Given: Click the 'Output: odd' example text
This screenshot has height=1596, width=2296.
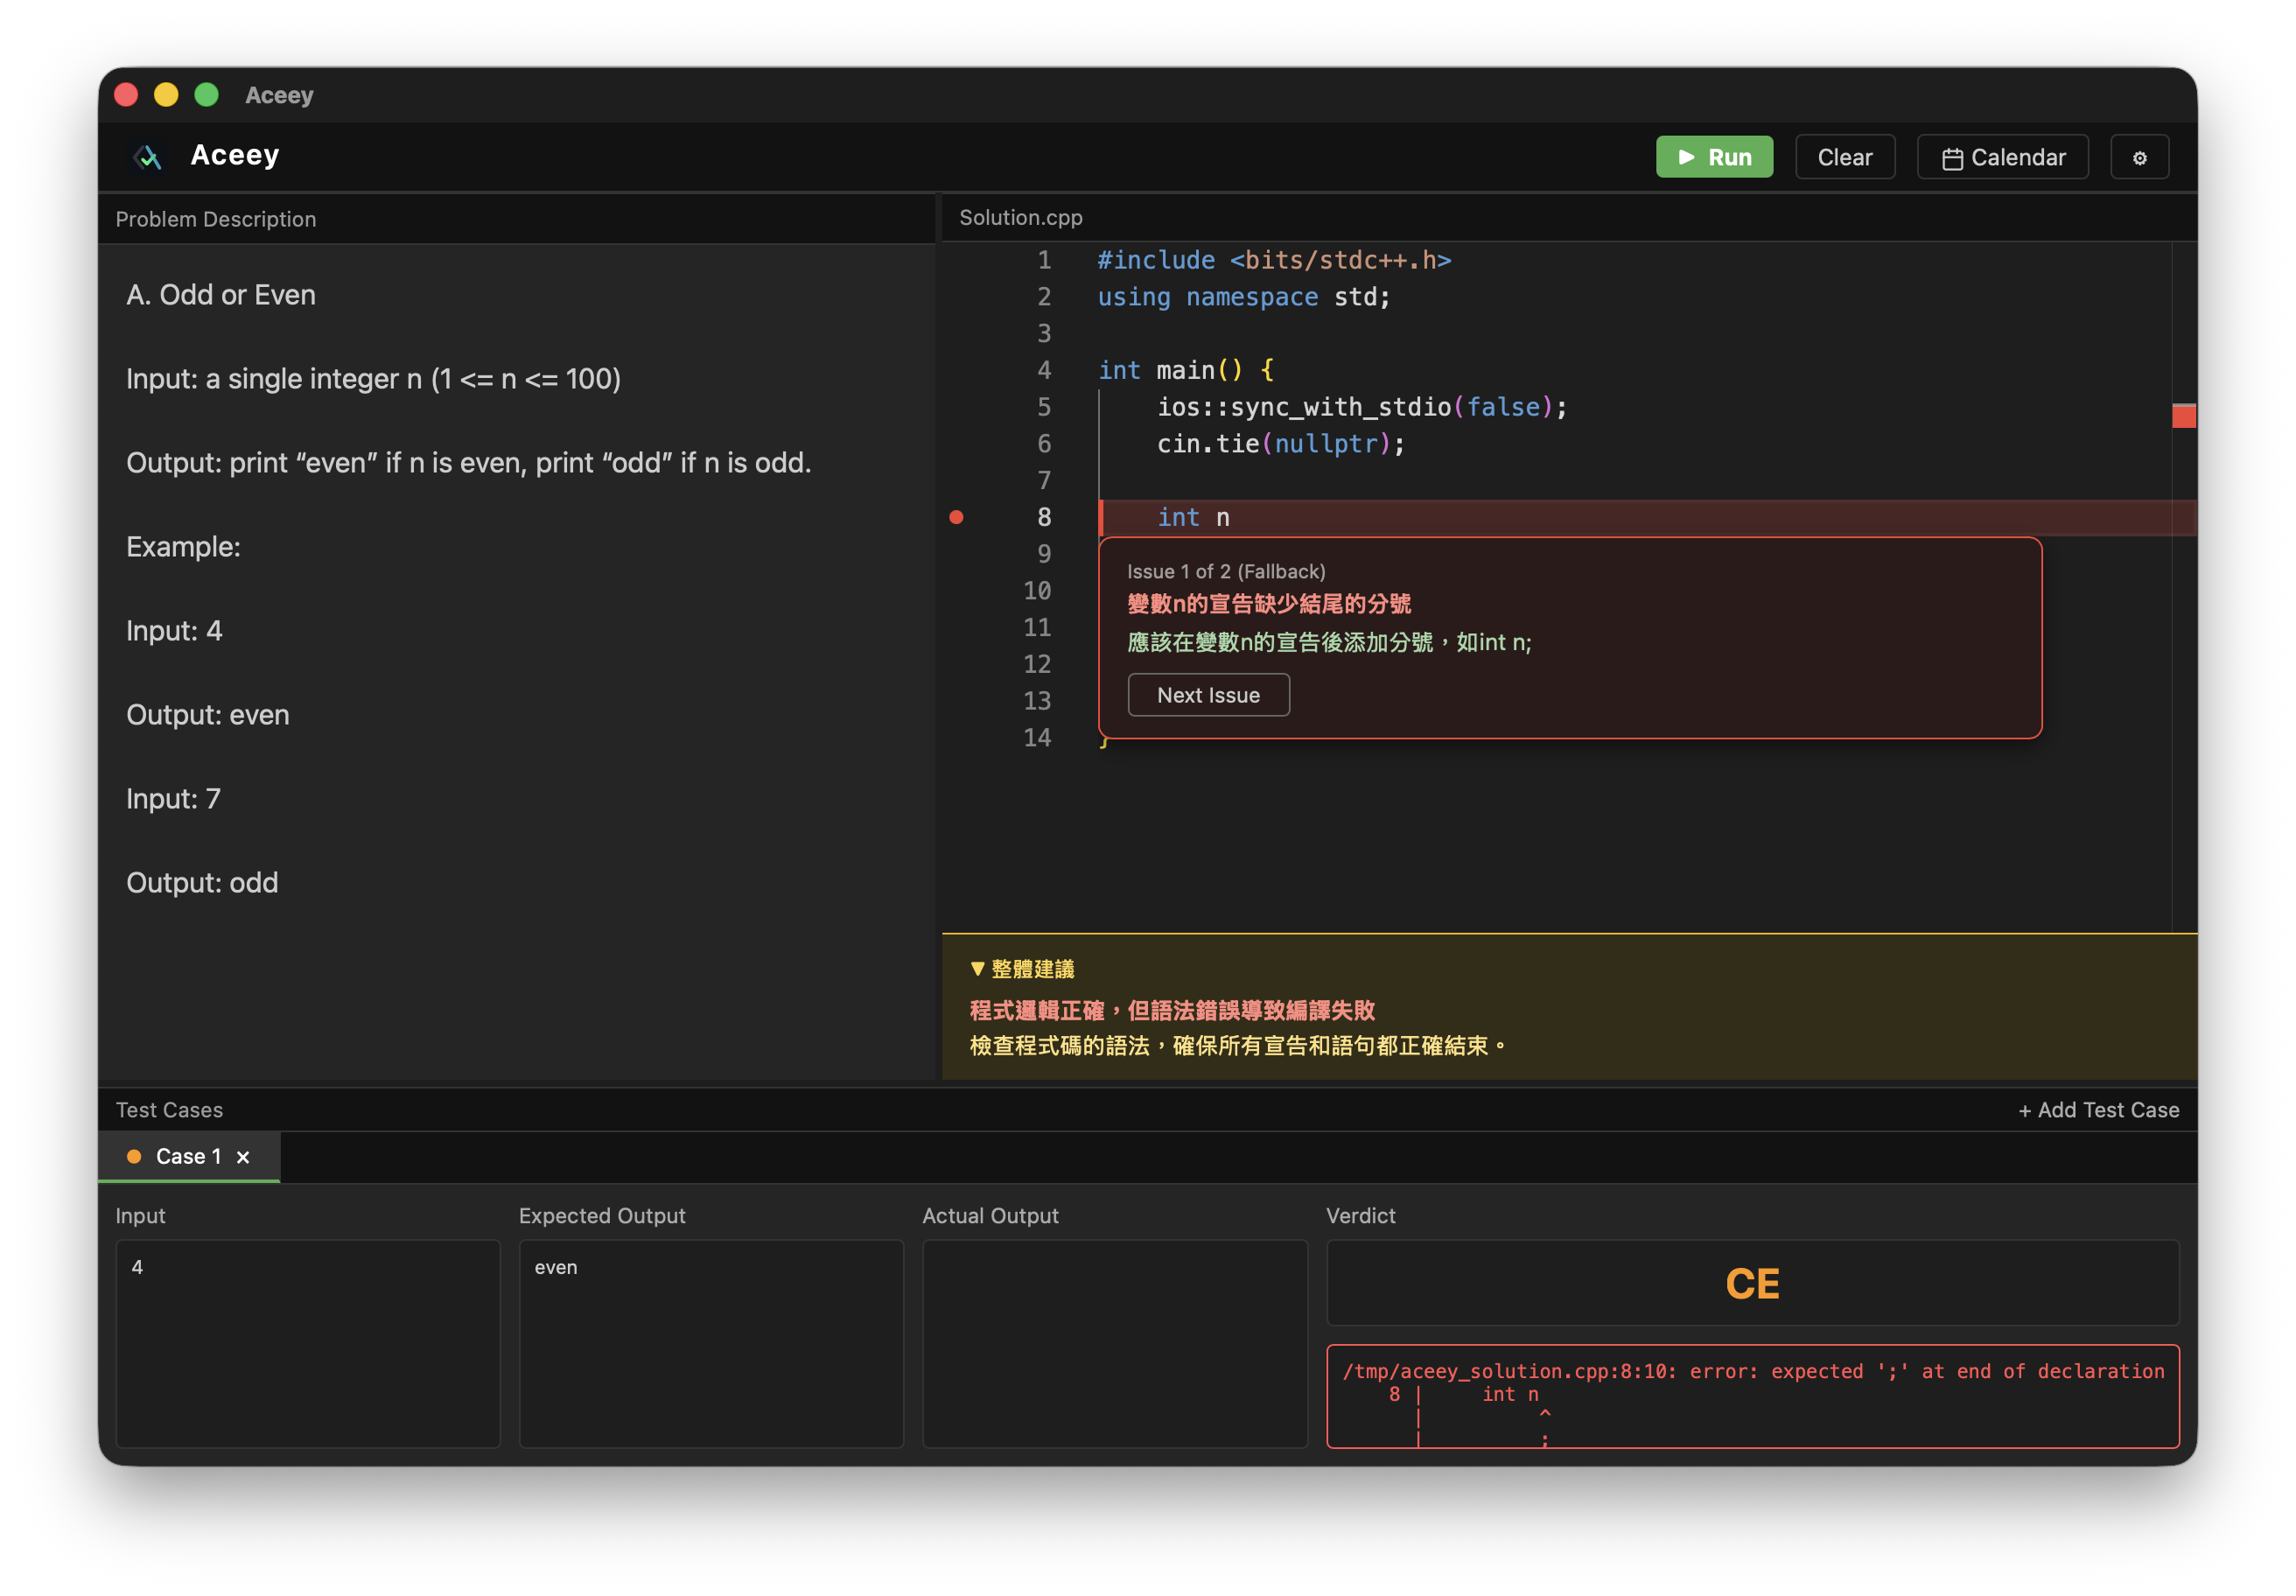Looking at the screenshot, I should coord(202,883).
